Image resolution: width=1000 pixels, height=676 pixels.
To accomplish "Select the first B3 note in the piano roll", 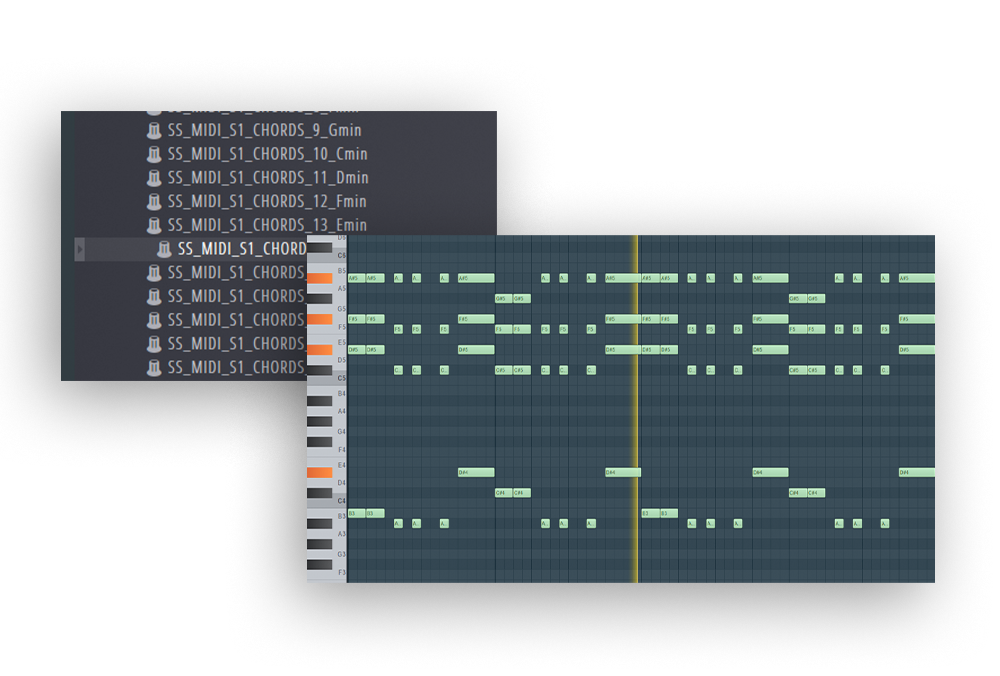I will (x=356, y=513).
